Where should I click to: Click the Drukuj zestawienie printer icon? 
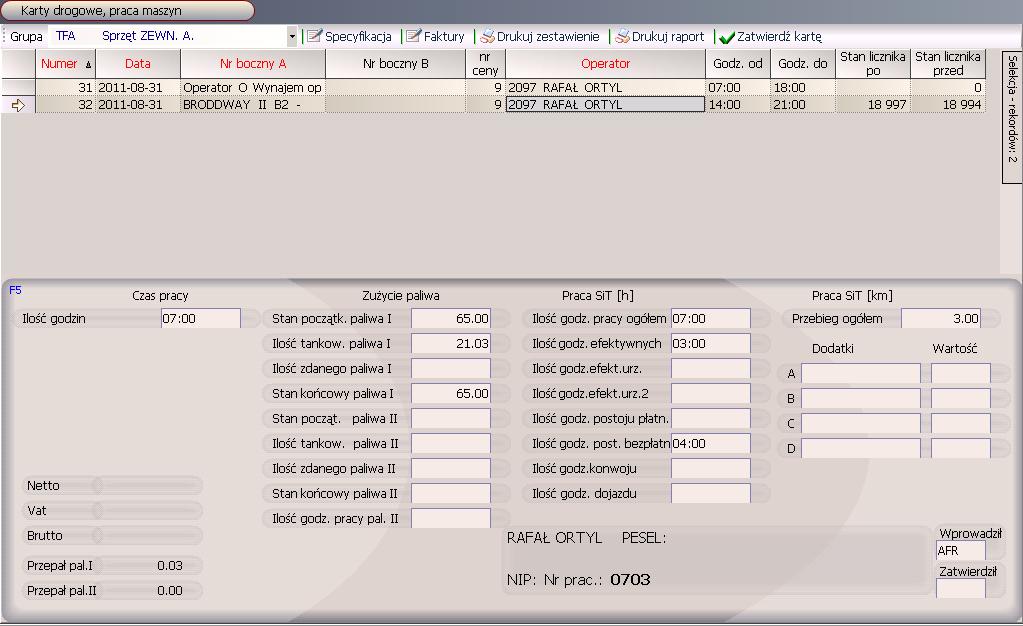click(x=487, y=37)
